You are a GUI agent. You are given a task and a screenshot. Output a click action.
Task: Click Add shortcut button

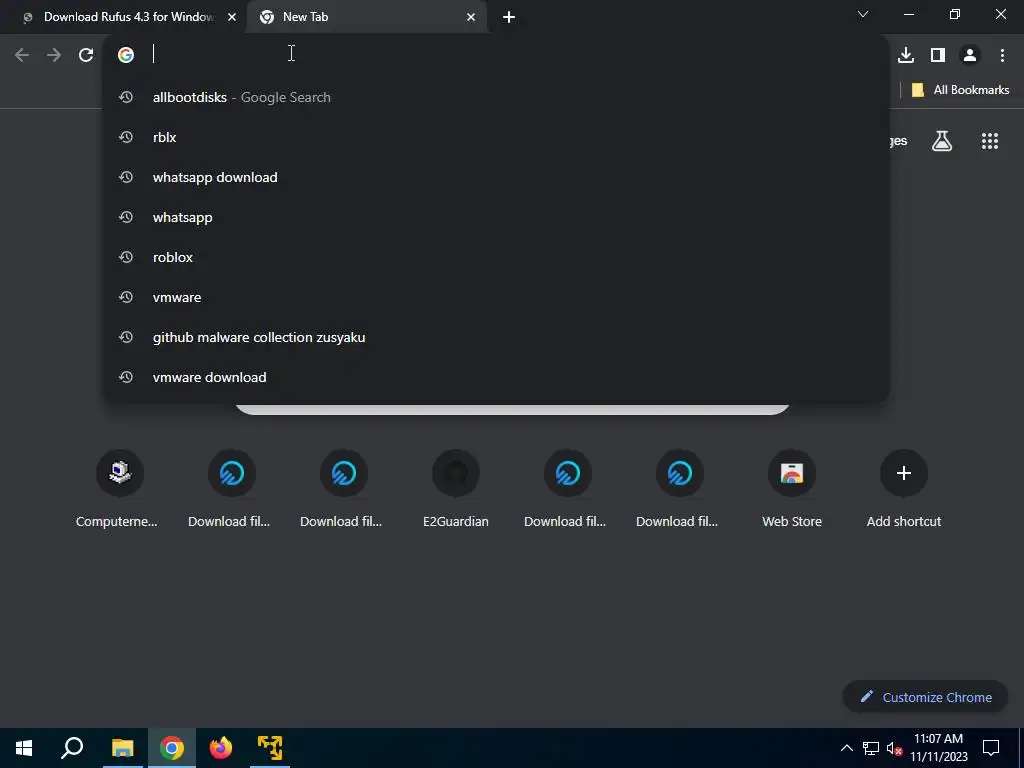tap(904, 488)
